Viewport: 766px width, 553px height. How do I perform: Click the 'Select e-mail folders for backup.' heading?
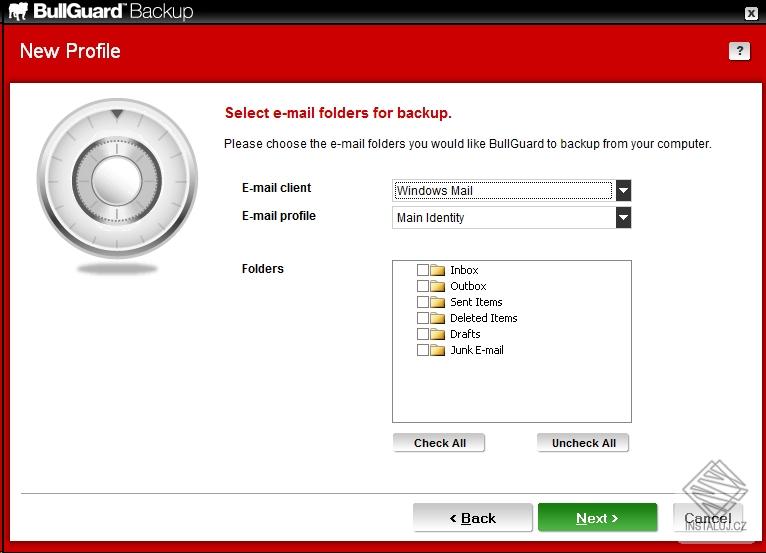click(338, 113)
